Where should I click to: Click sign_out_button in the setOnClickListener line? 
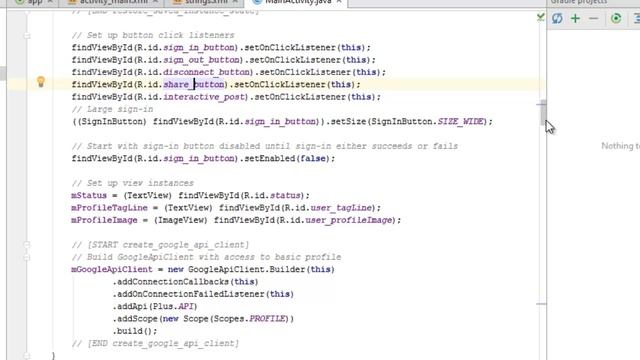click(201, 60)
